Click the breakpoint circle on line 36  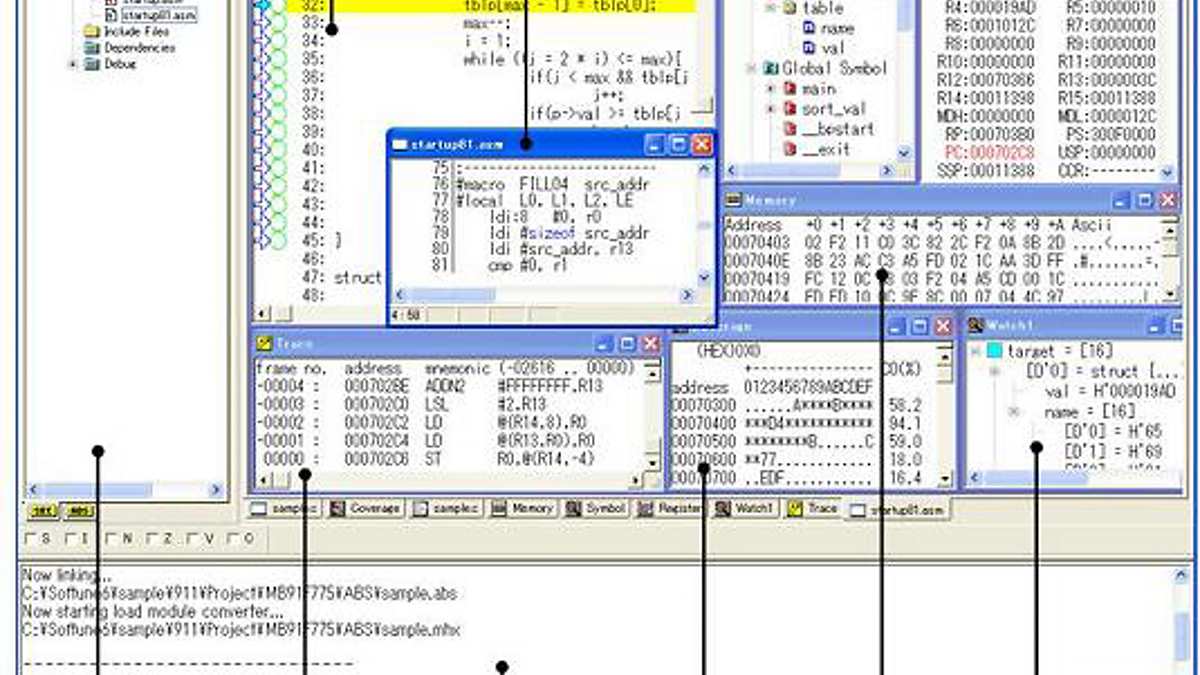[x=278, y=77]
